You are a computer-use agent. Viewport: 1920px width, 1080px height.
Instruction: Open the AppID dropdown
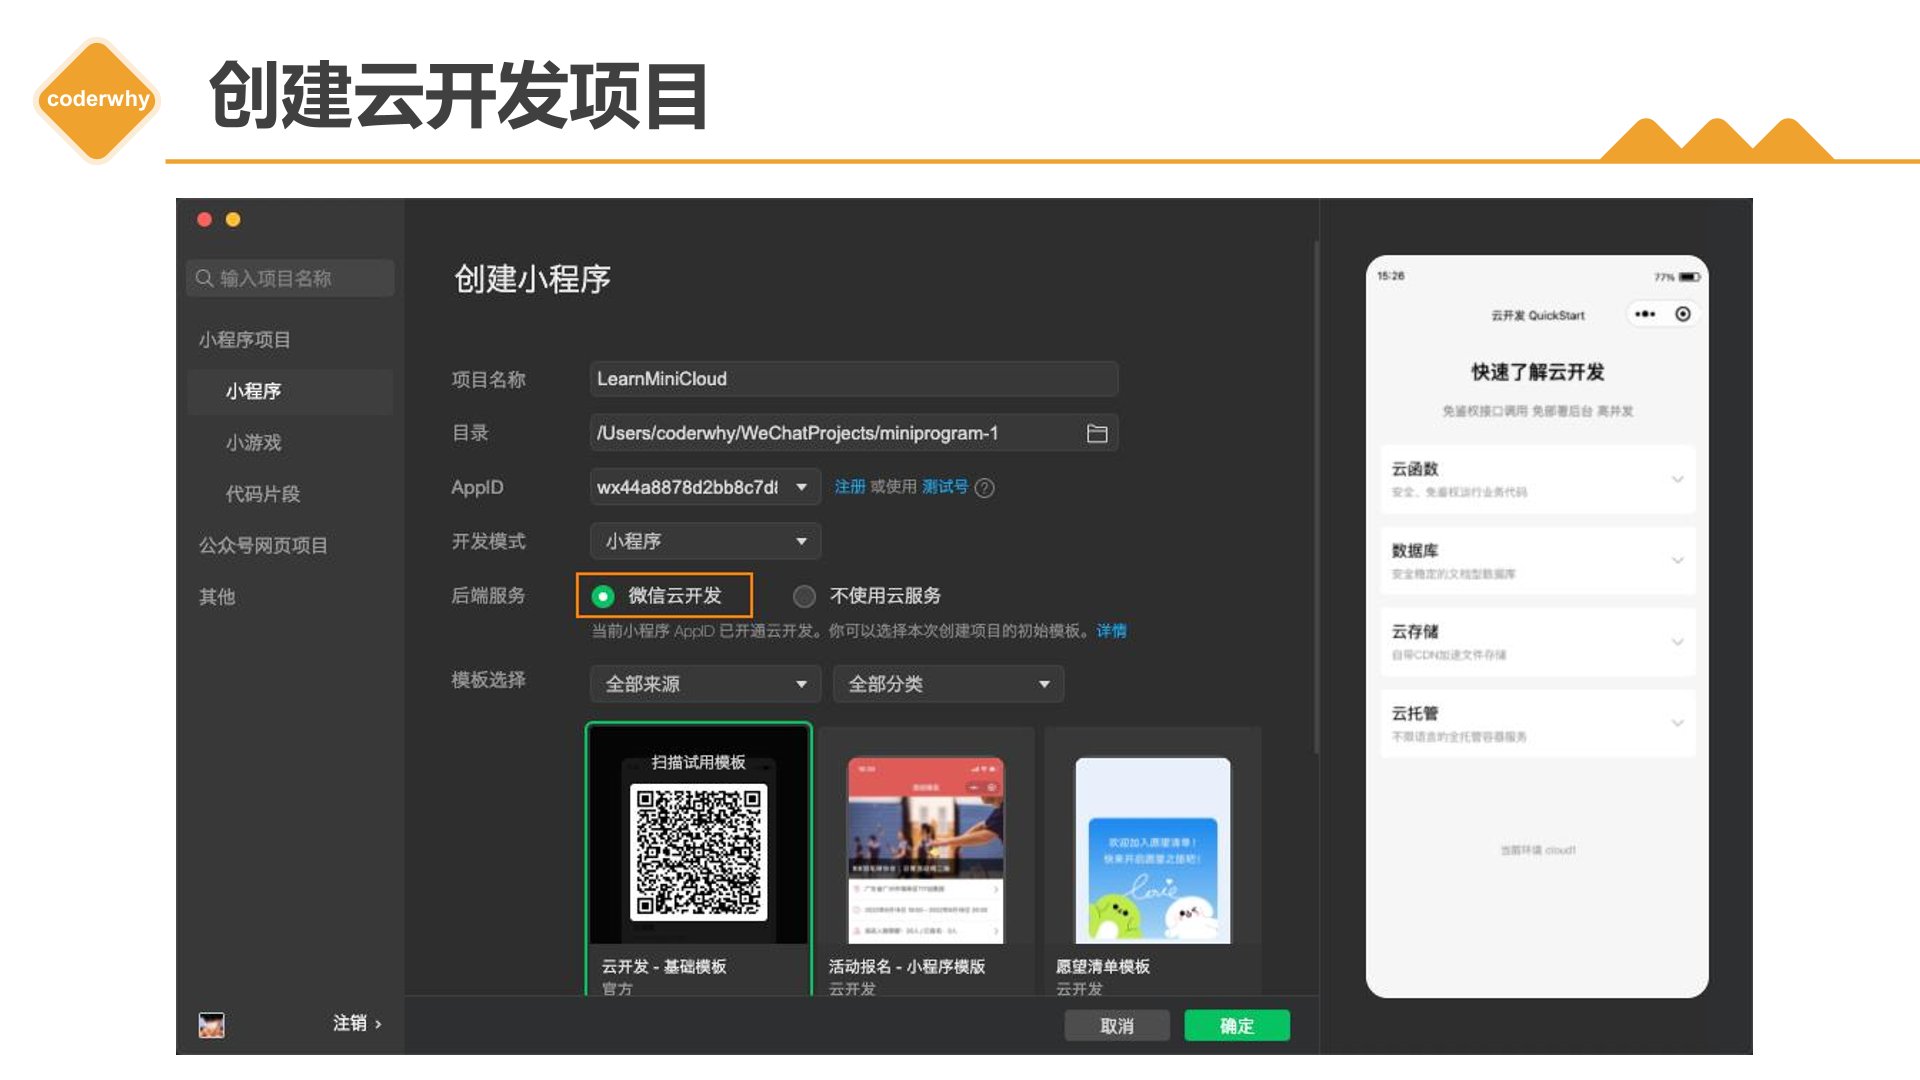click(x=705, y=487)
